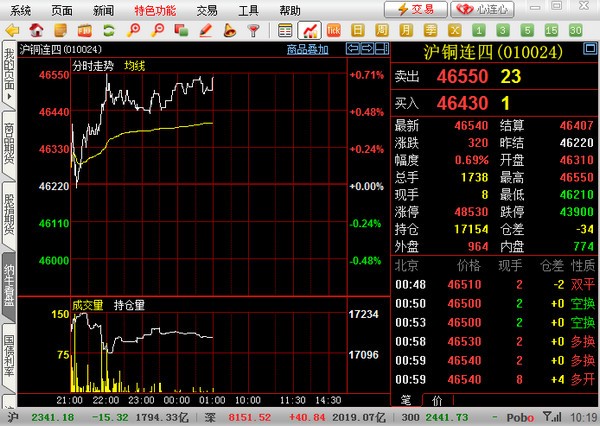Click the chart panel layout icon
Screen dimensions: 600x426
(382, 49)
